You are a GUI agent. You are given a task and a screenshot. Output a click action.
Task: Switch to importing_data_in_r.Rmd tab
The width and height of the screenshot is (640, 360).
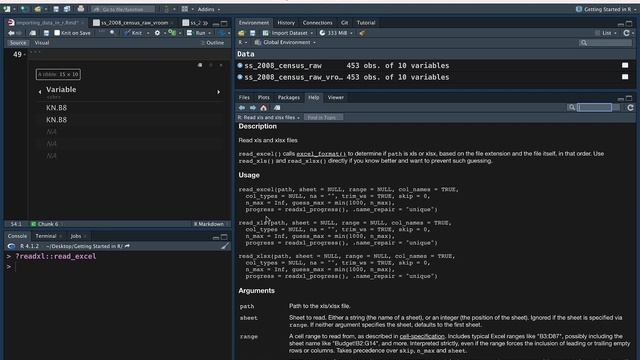47,22
